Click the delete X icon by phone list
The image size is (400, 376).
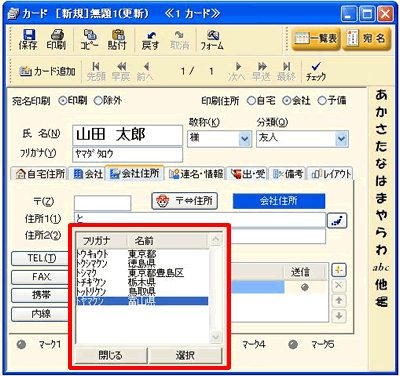click(339, 286)
